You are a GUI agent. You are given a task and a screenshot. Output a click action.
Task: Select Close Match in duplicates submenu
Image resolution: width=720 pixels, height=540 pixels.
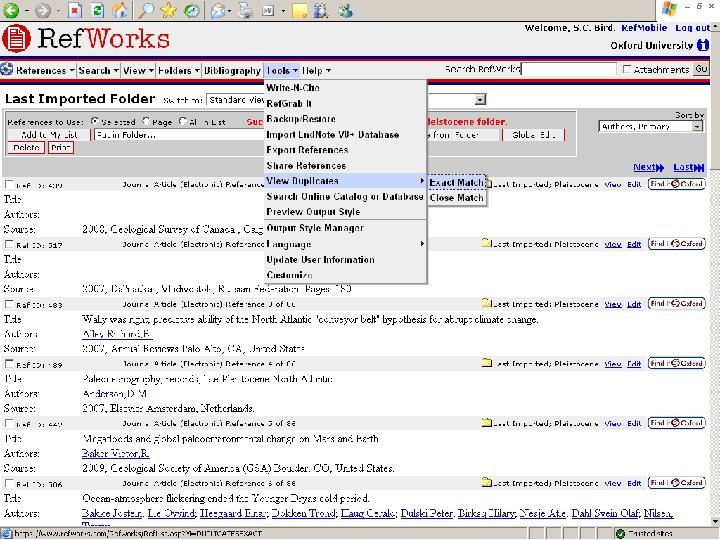click(x=456, y=197)
